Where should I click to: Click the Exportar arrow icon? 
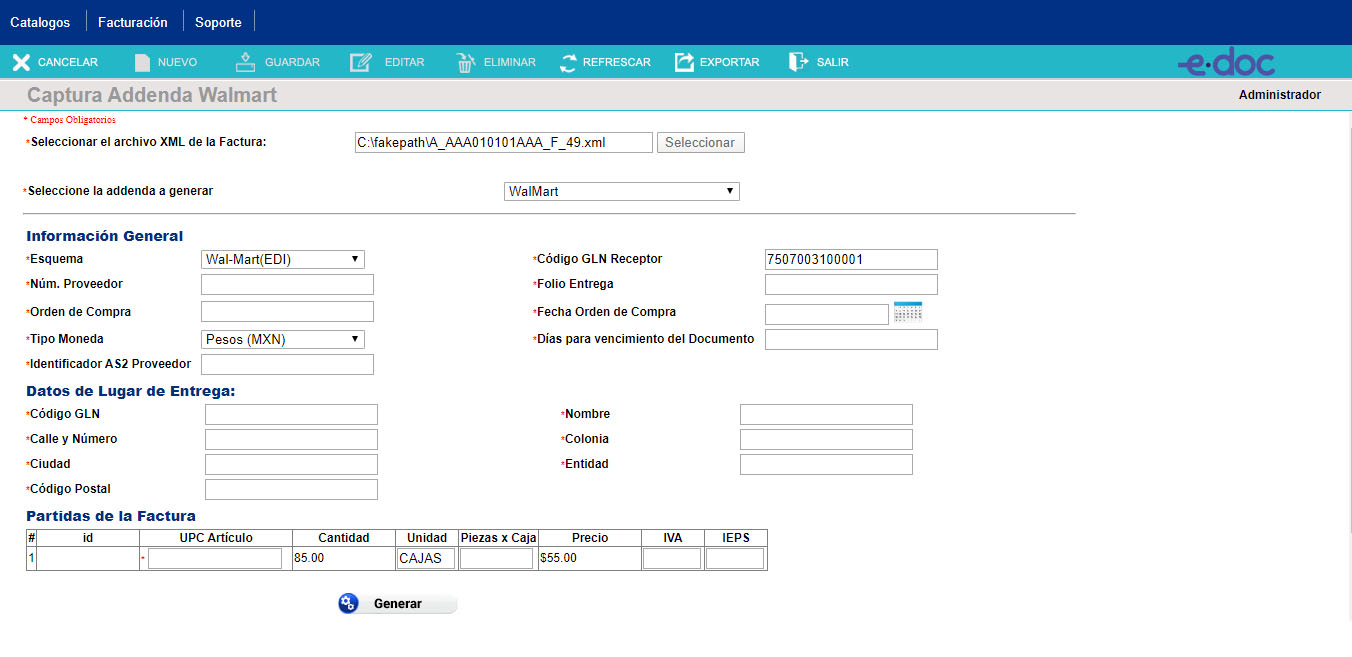[x=685, y=62]
